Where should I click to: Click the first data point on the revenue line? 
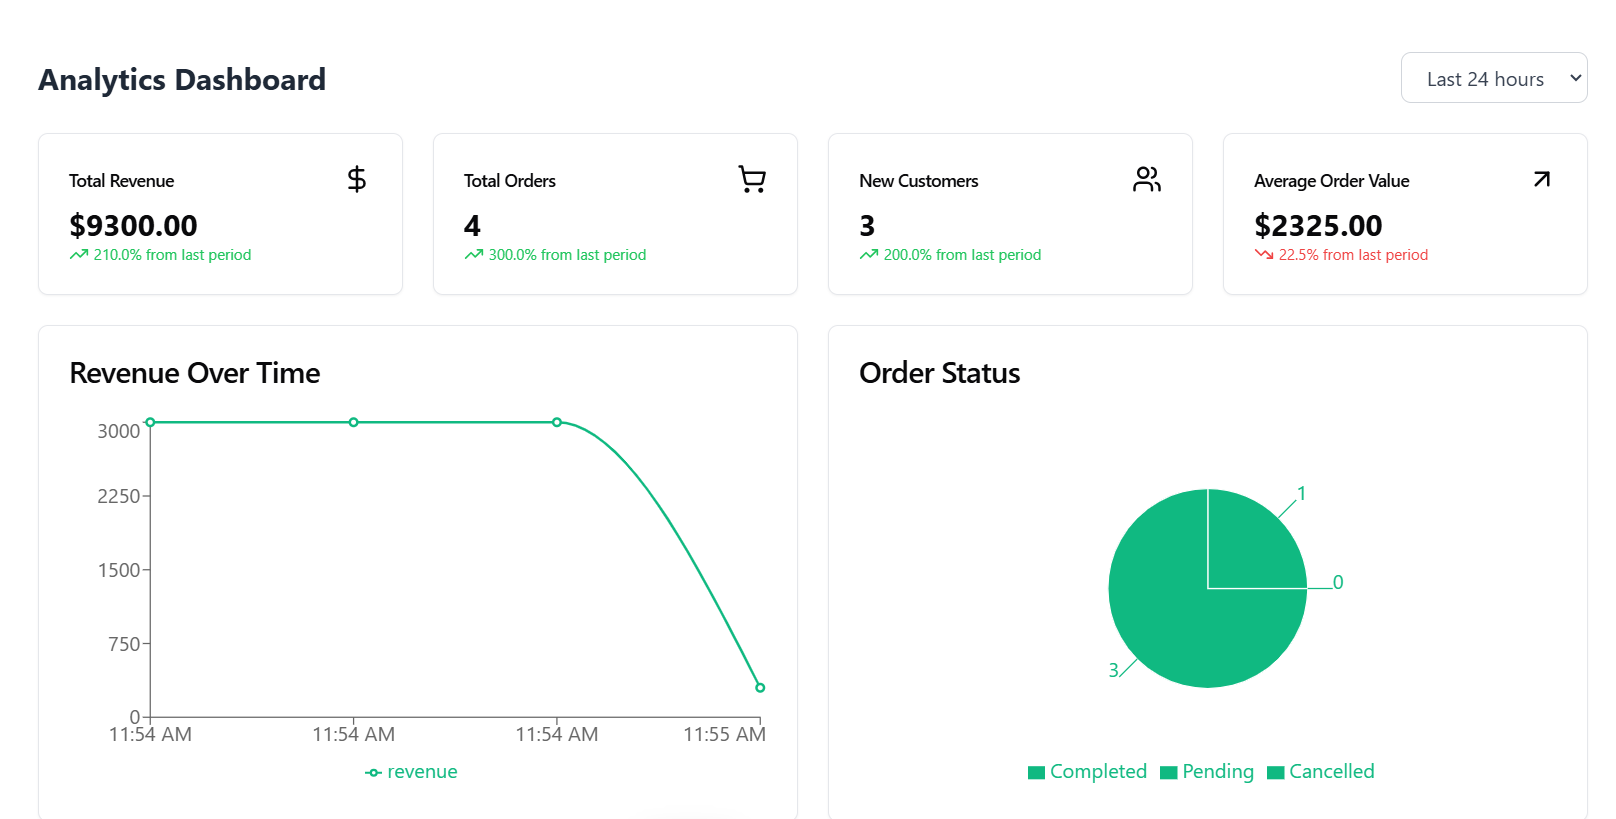(150, 422)
